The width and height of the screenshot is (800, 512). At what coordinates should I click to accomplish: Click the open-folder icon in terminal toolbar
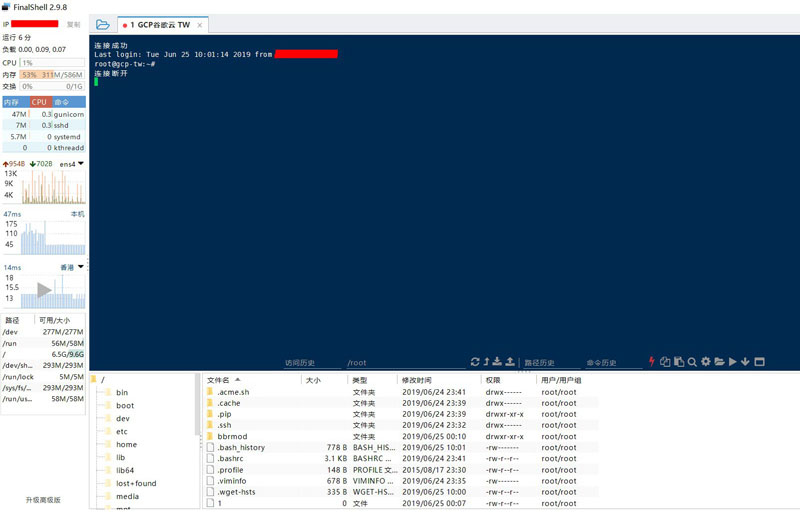click(x=719, y=362)
